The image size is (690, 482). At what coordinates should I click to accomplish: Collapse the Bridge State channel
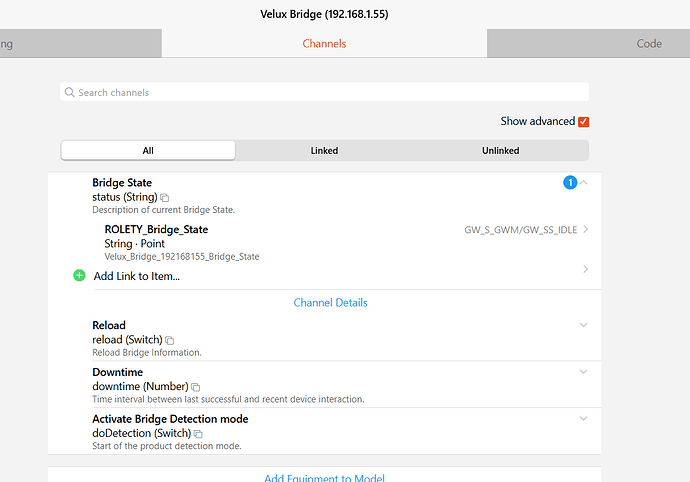click(x=584, y=183)
